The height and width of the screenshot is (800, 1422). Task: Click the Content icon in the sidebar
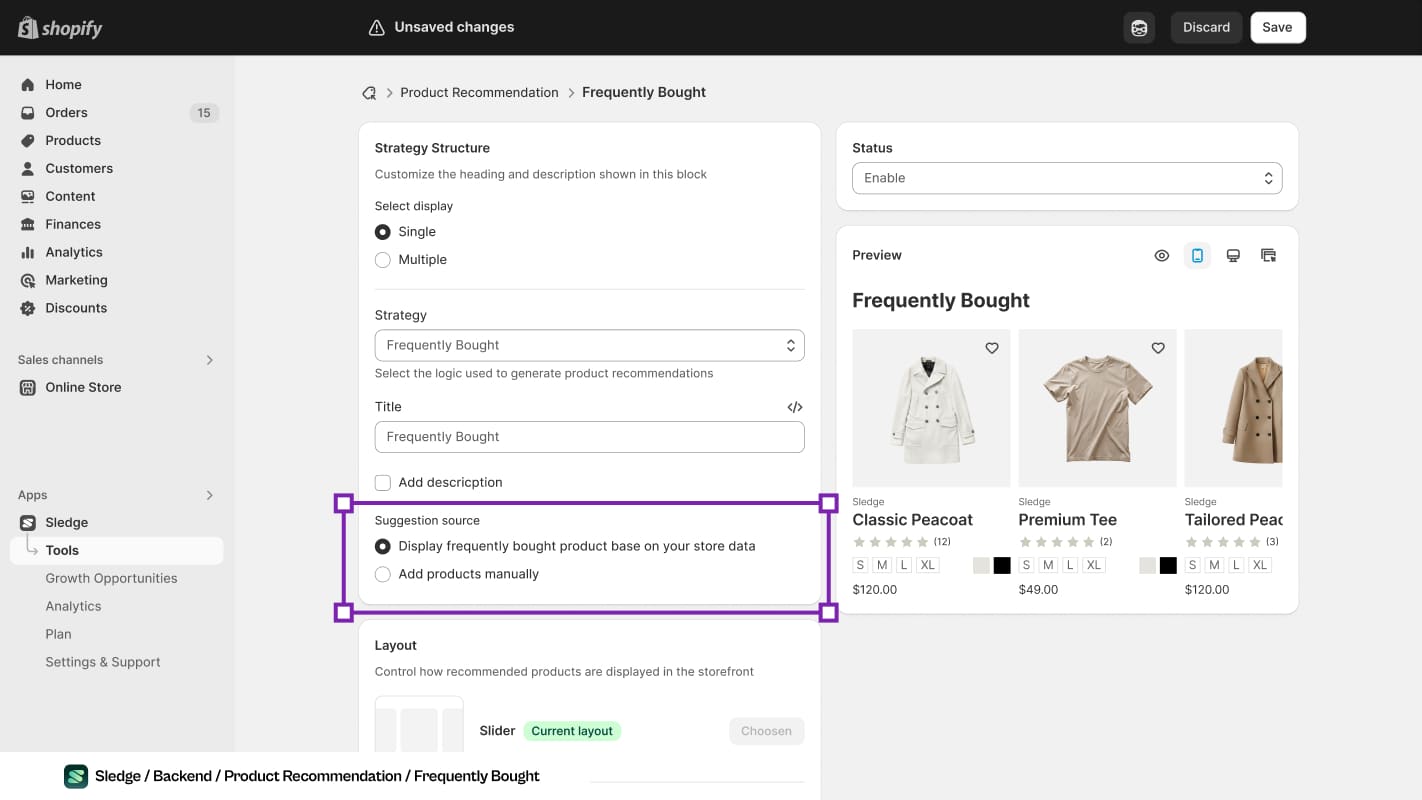[28, 197]
